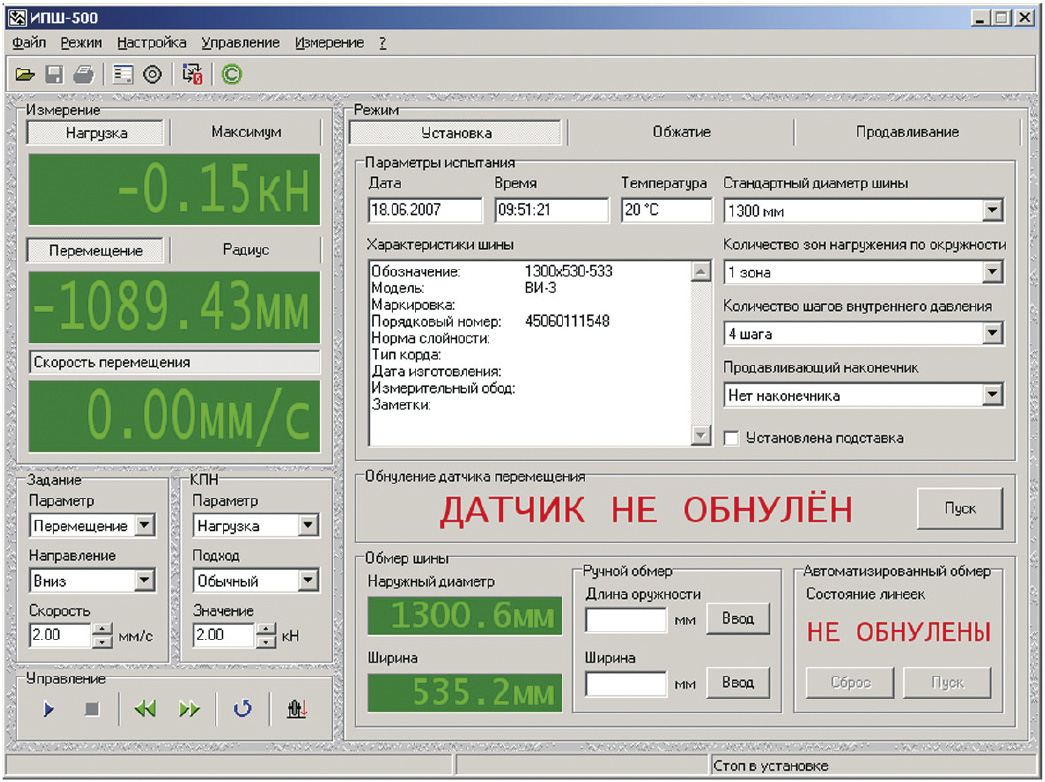Open the Продавливающий наконечник dropdown

992,395
